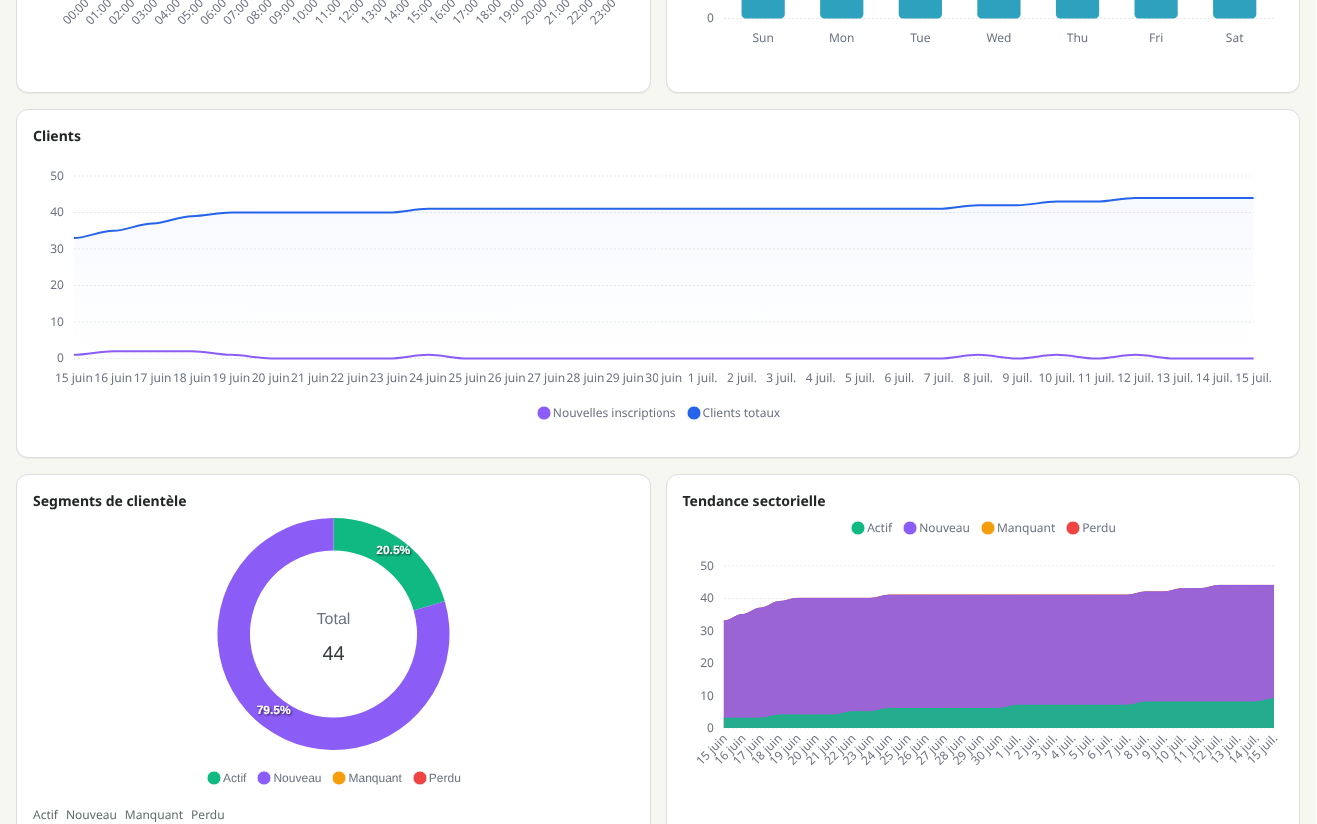Toggle Actif in Tendance sectorielle legend
The image size is (1317, 824).
[871, 528]
